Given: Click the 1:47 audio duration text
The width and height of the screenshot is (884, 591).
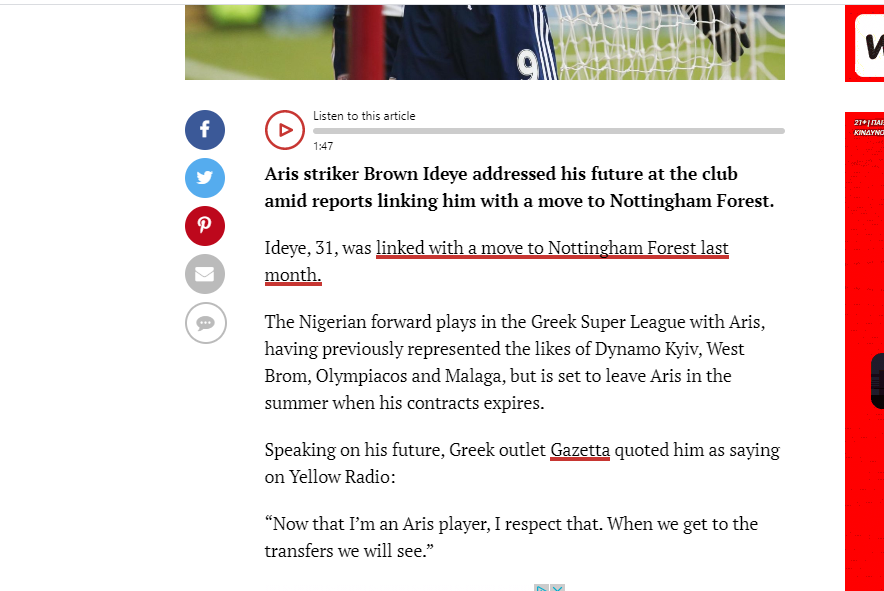Looking at the screenshot, I should [323, 146].
